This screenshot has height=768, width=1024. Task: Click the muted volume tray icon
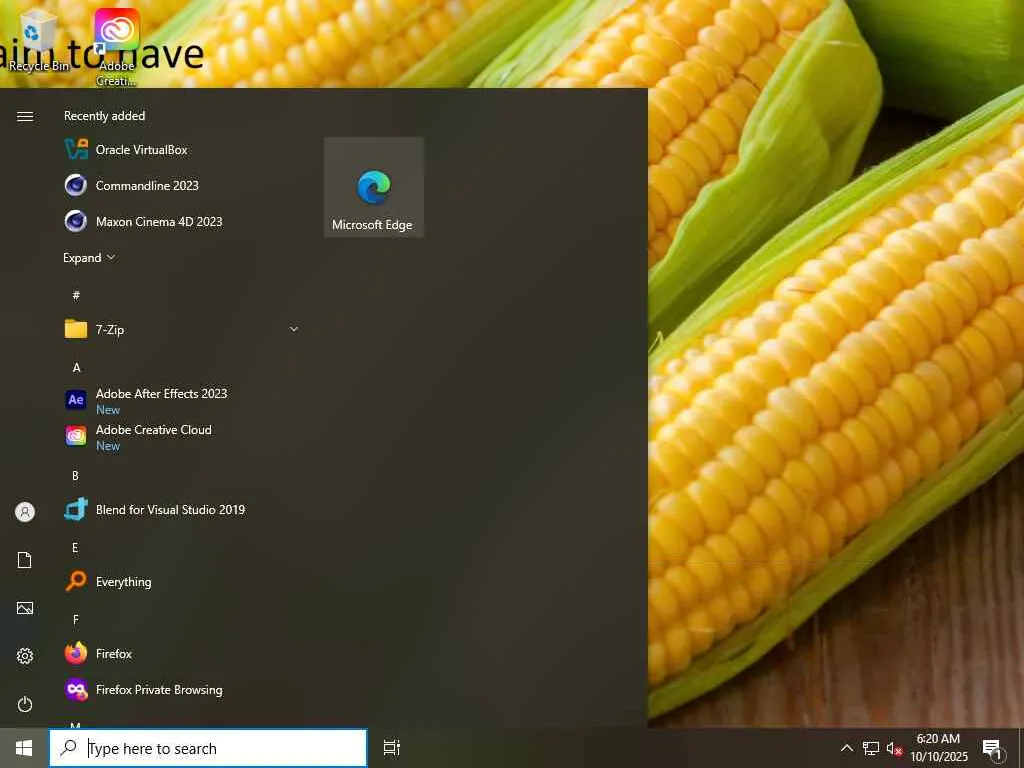(x=894, y=748)
